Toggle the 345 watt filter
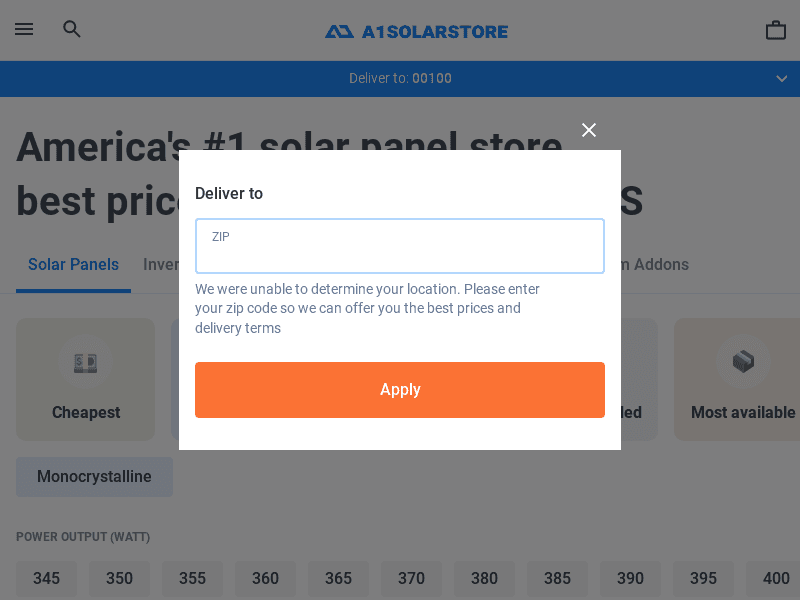 point(46,579)
